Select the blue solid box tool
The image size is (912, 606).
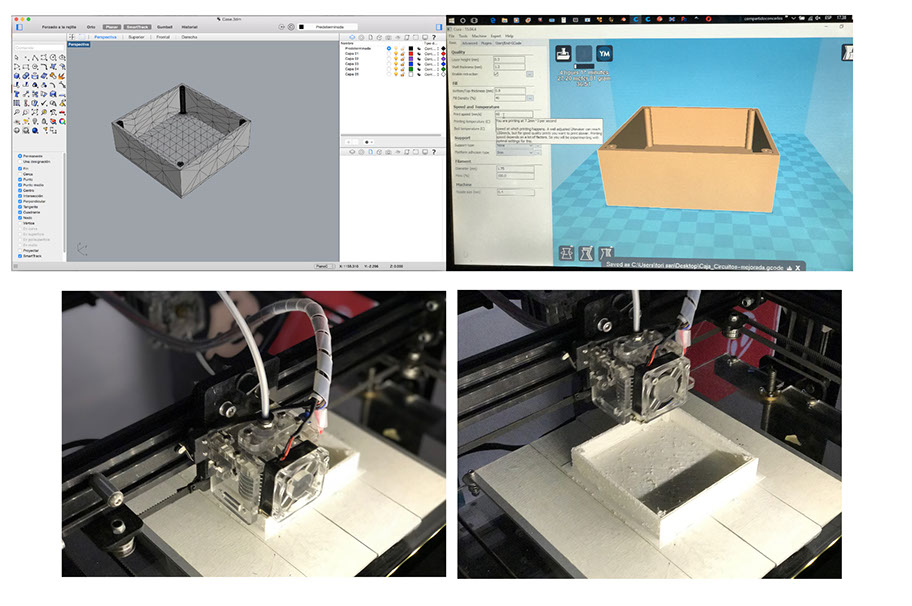[16, 76]
